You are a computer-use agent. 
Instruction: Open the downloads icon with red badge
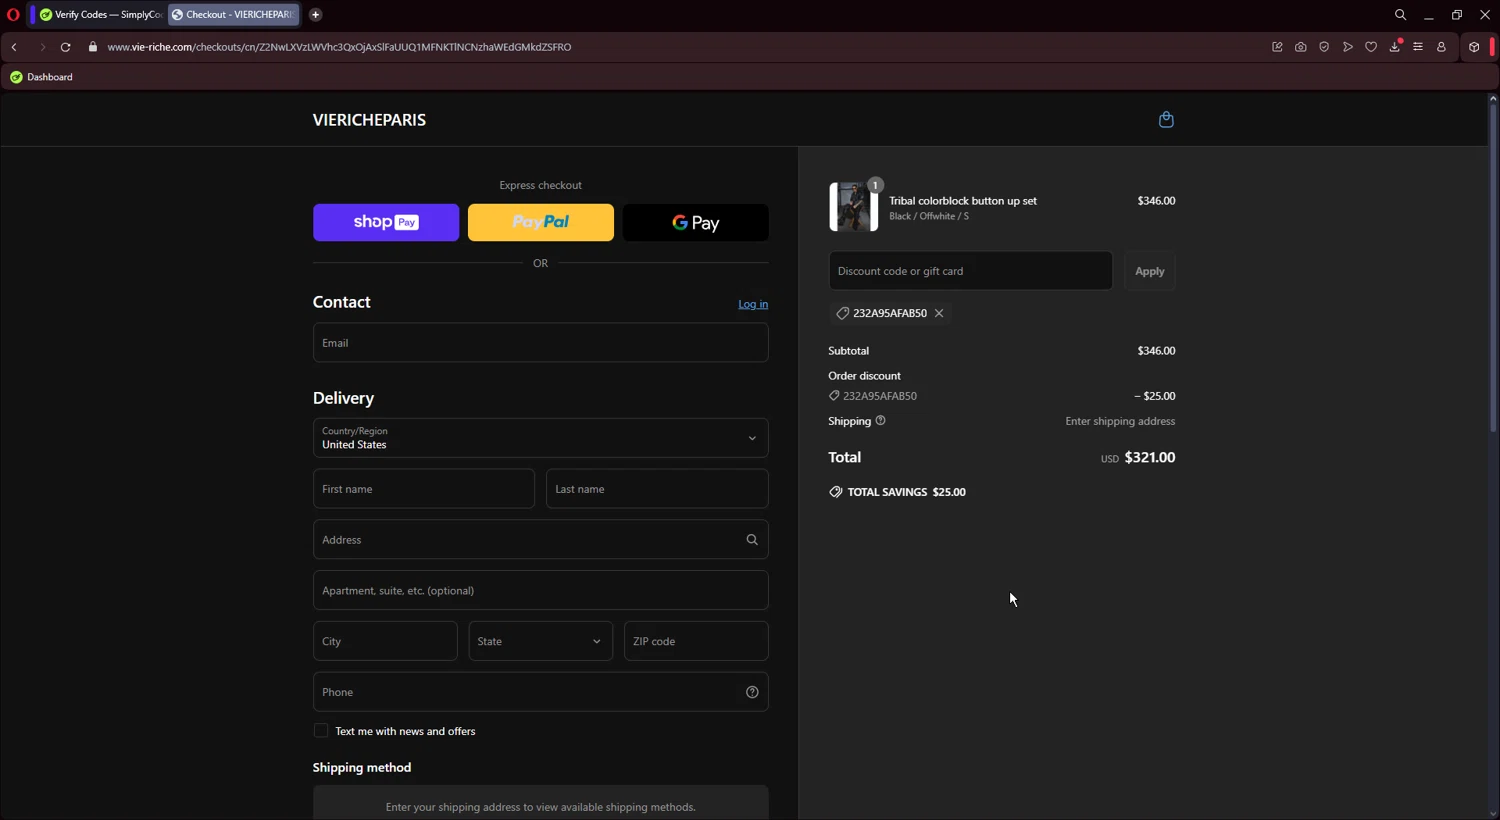pyautogui.click(x=1395, y=46)
